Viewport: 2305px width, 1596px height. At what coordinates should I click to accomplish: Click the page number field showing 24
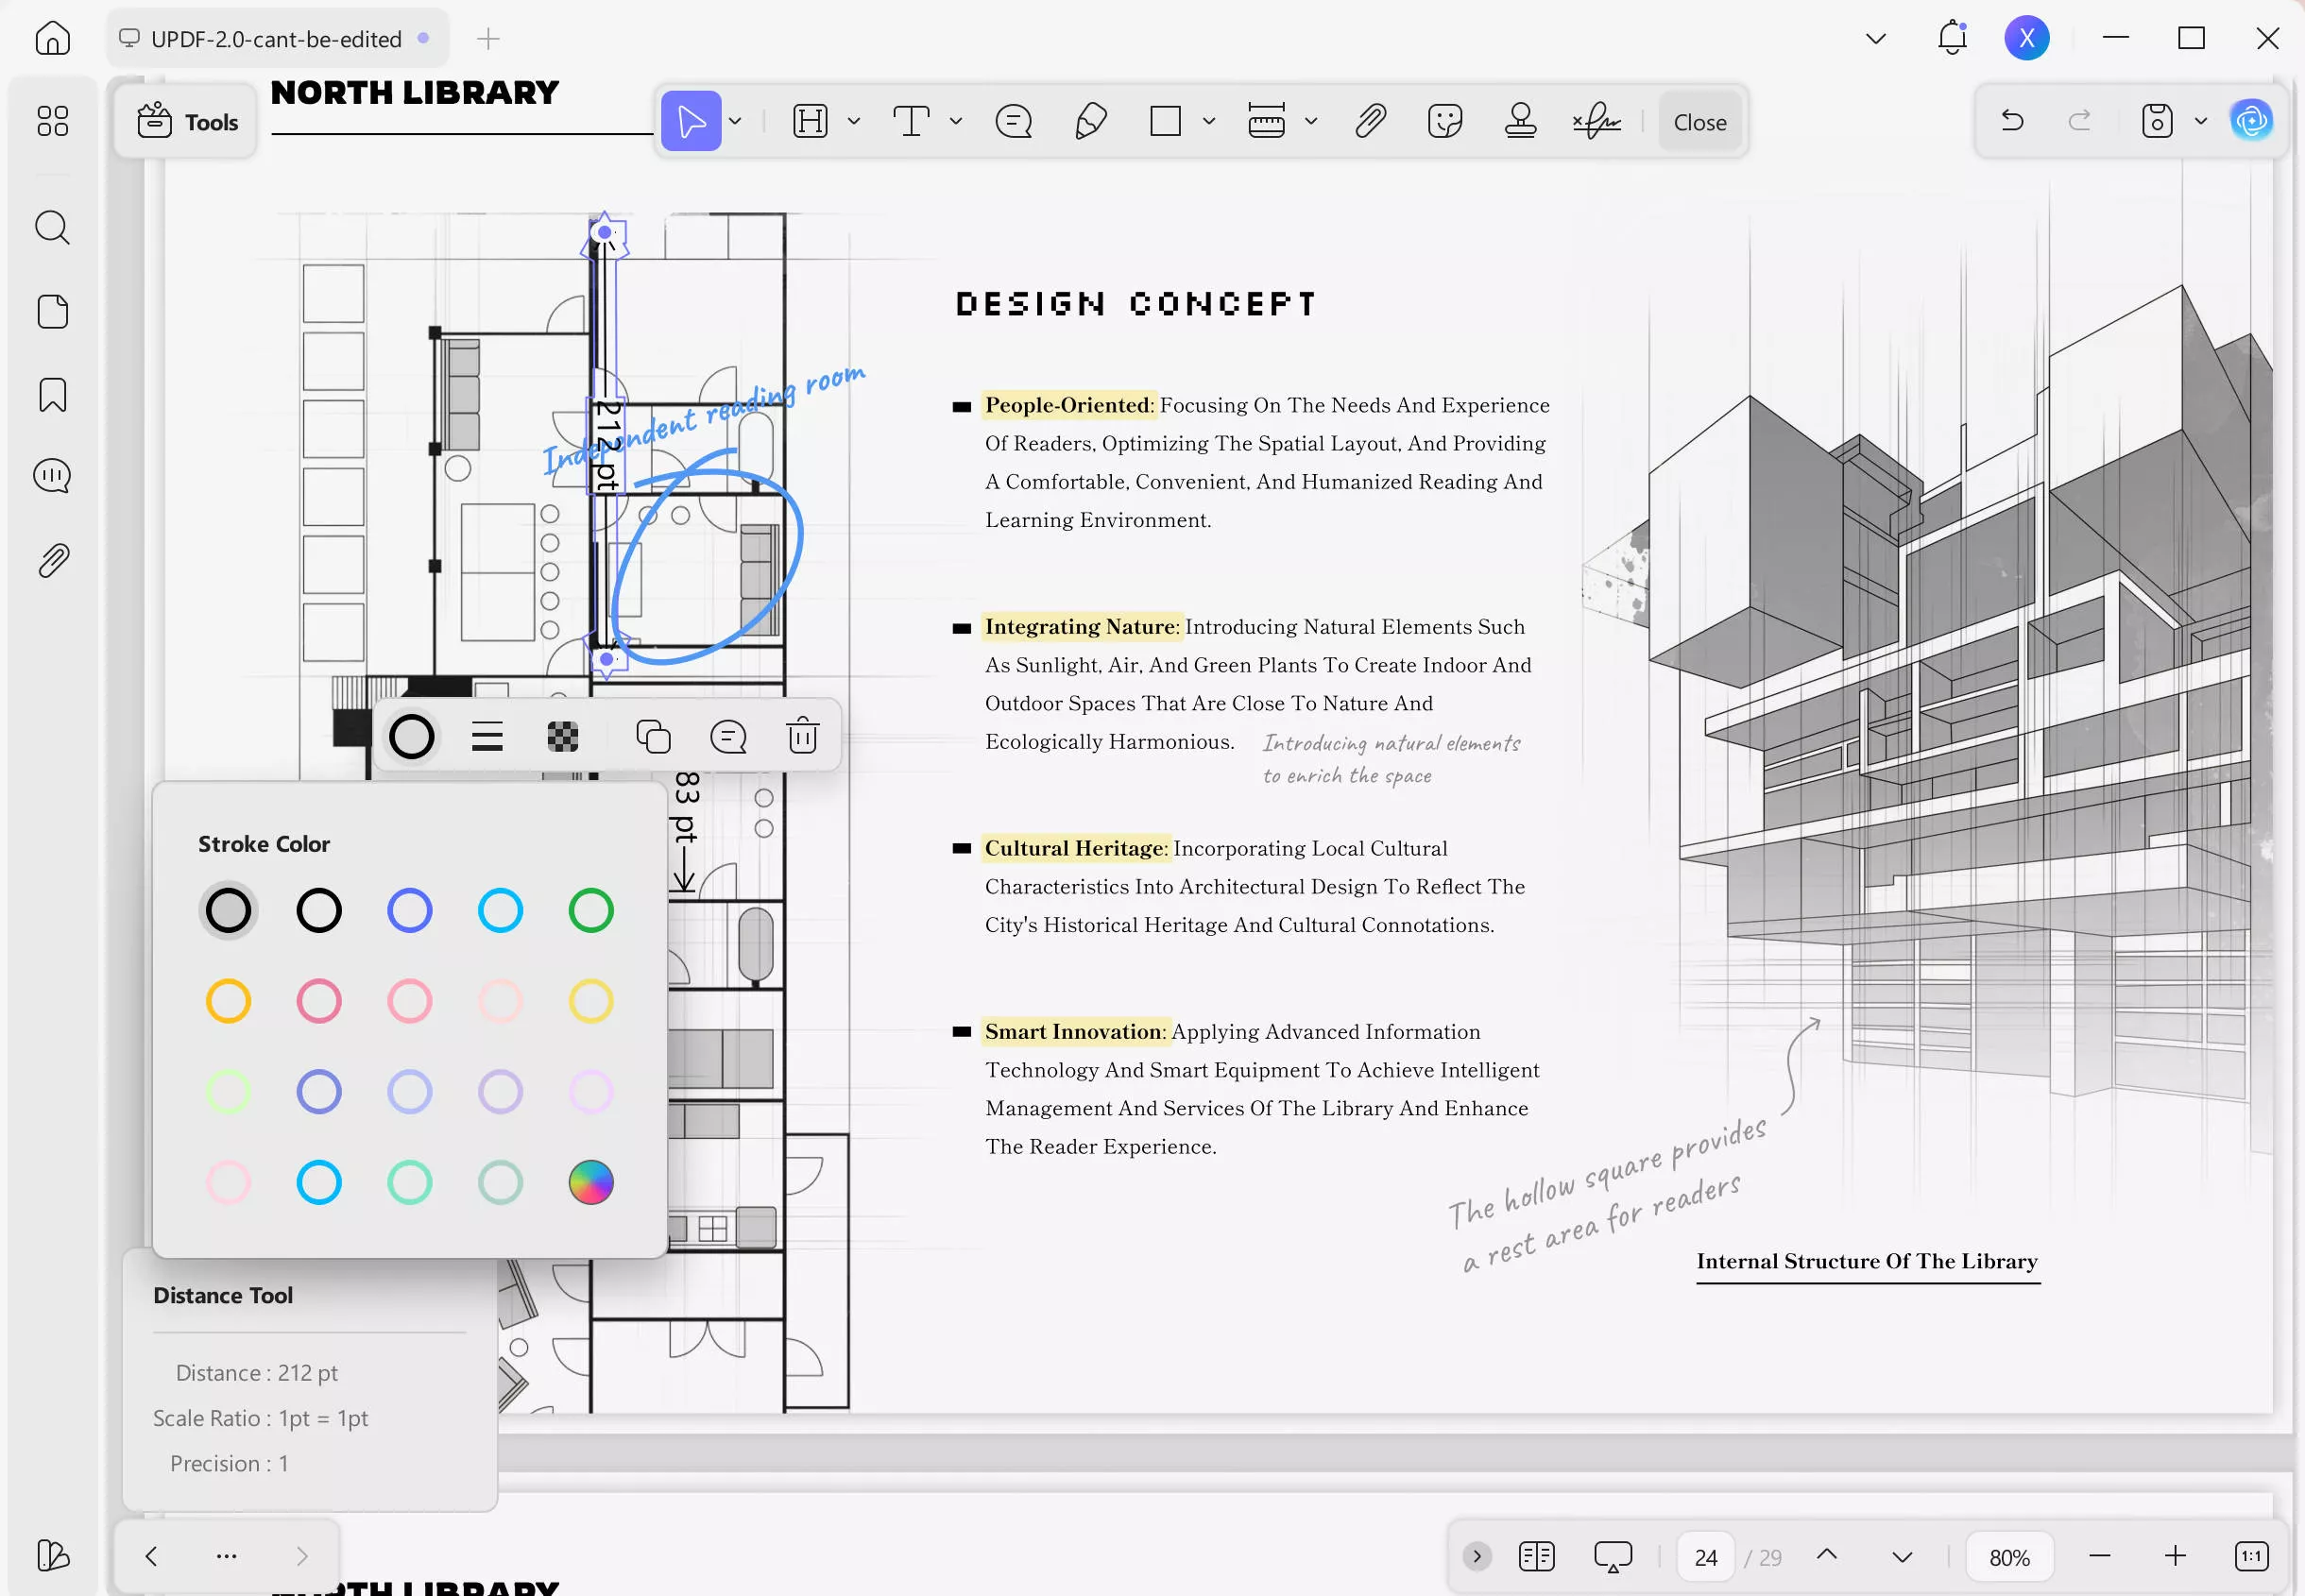click(1706, 1556)
